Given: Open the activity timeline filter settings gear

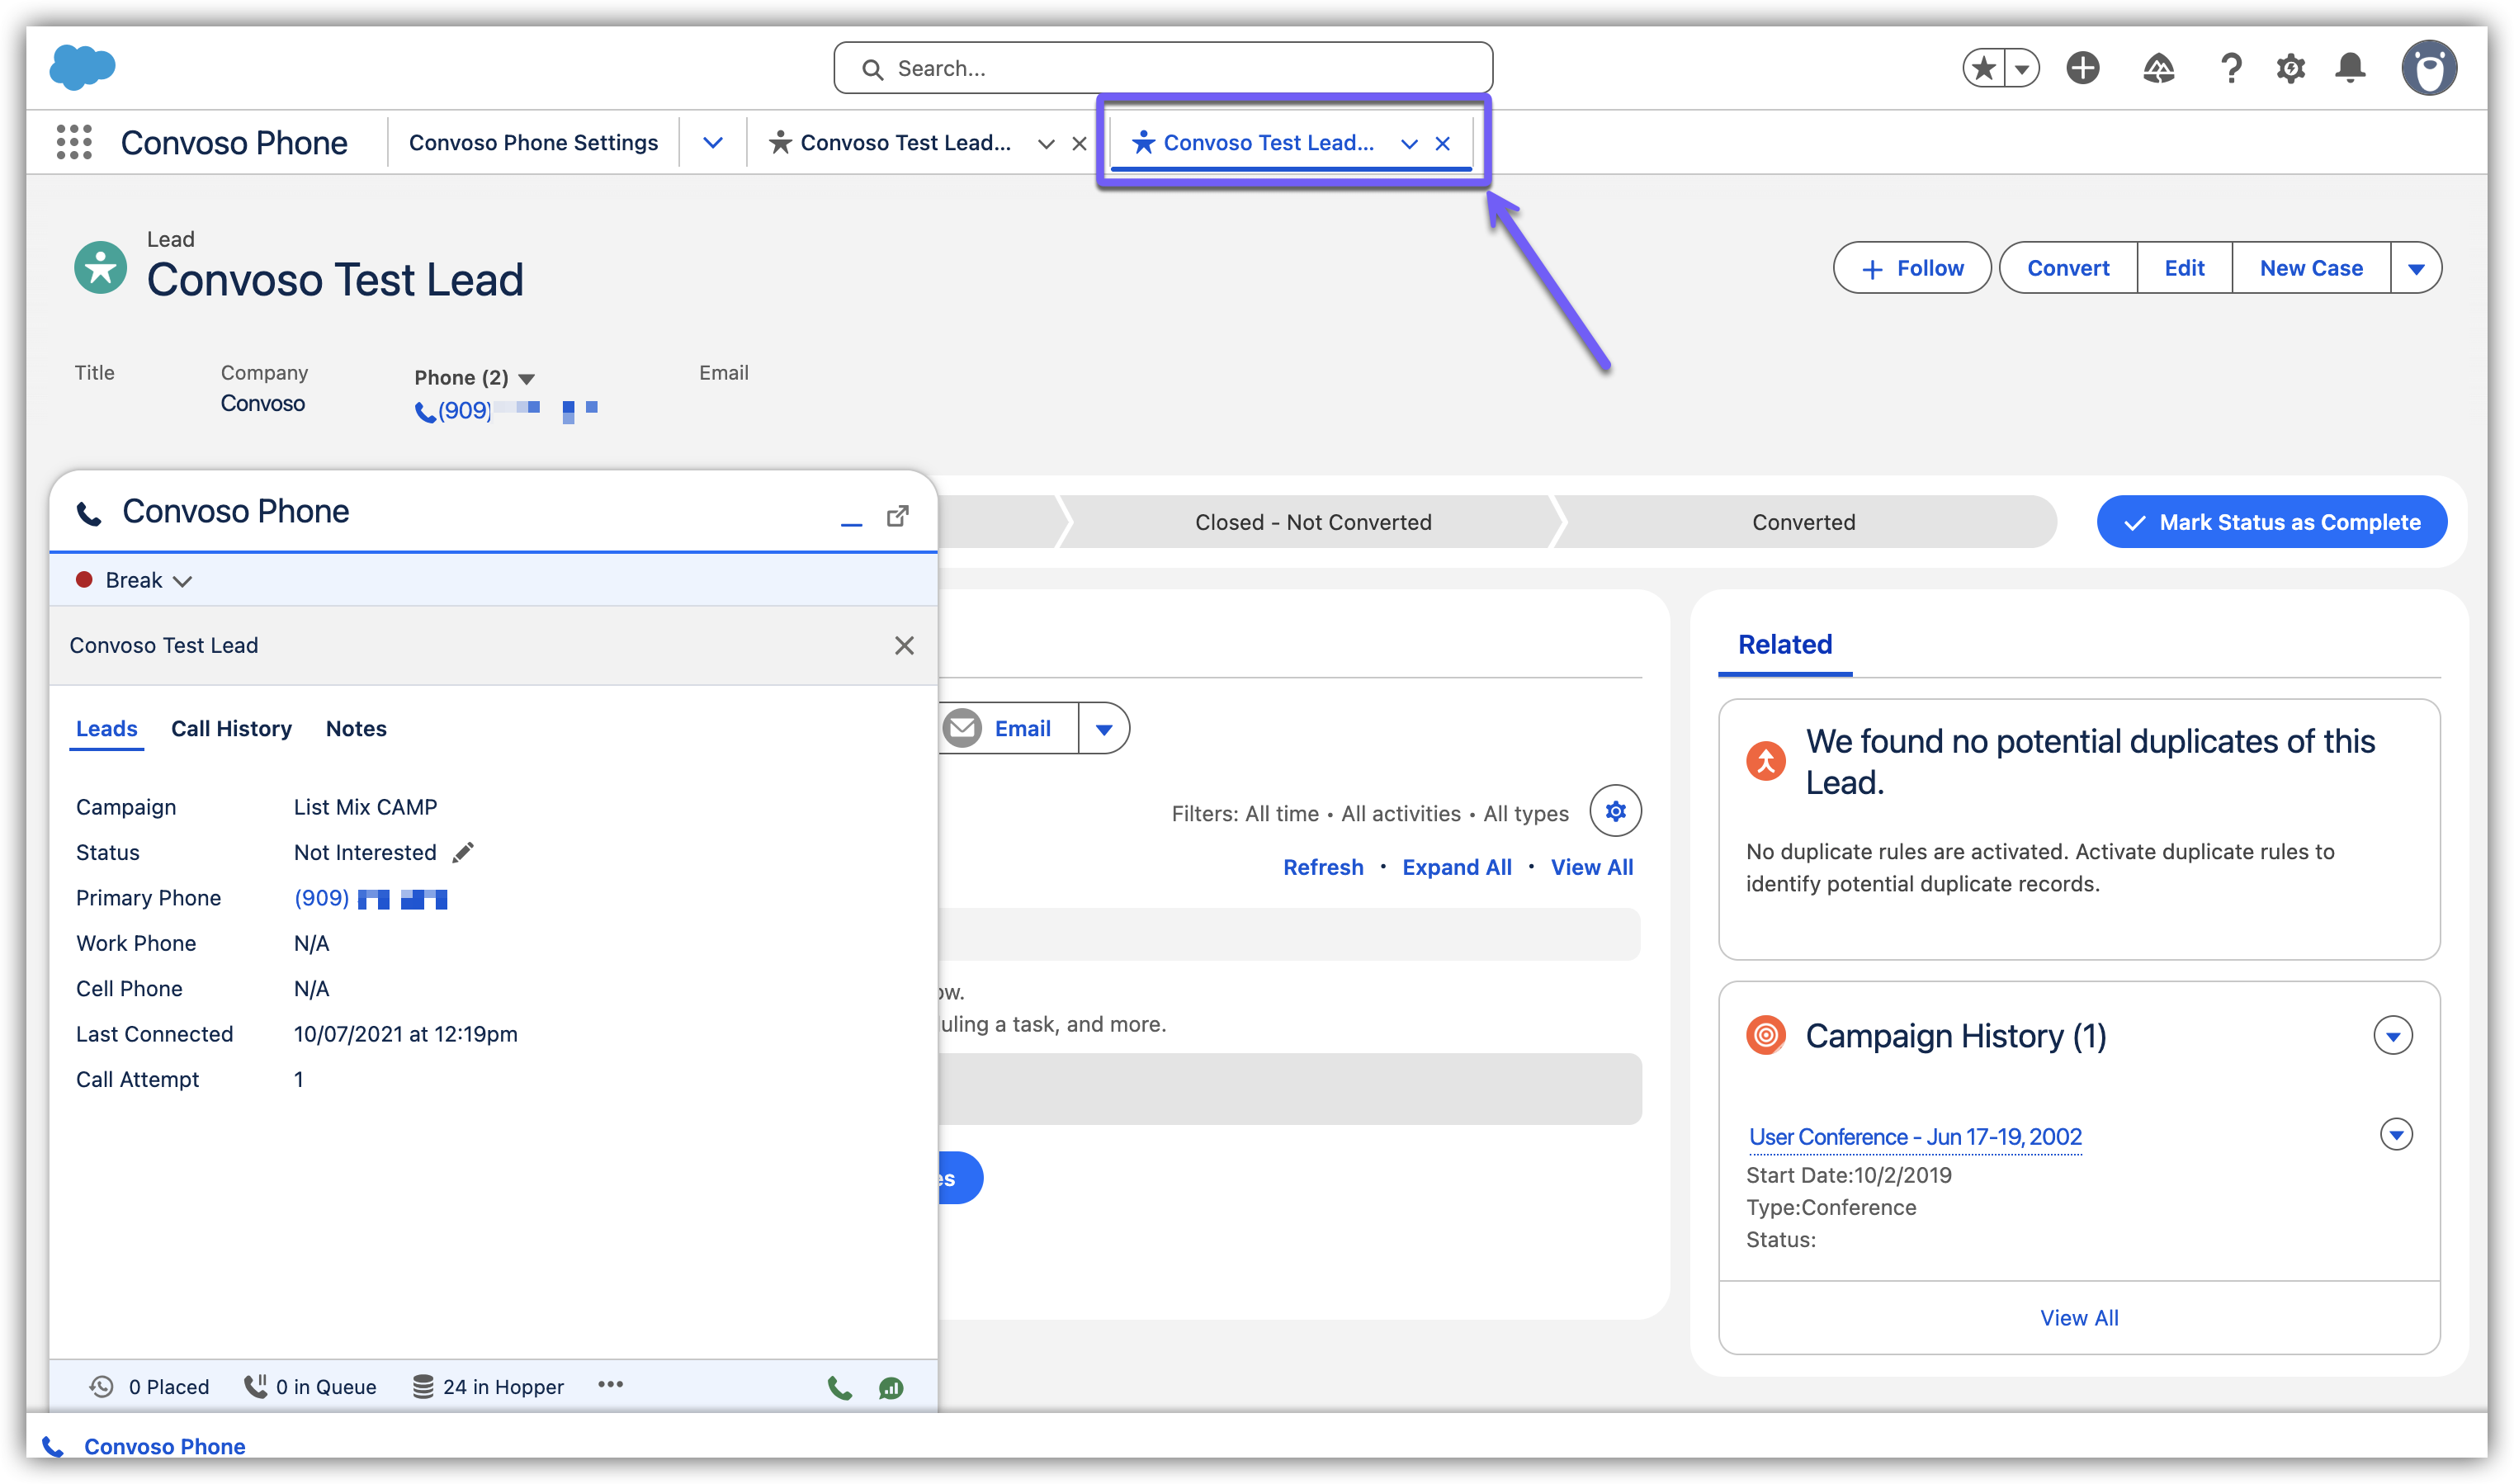Looking at the screenshot, I should pos(1615,811).
